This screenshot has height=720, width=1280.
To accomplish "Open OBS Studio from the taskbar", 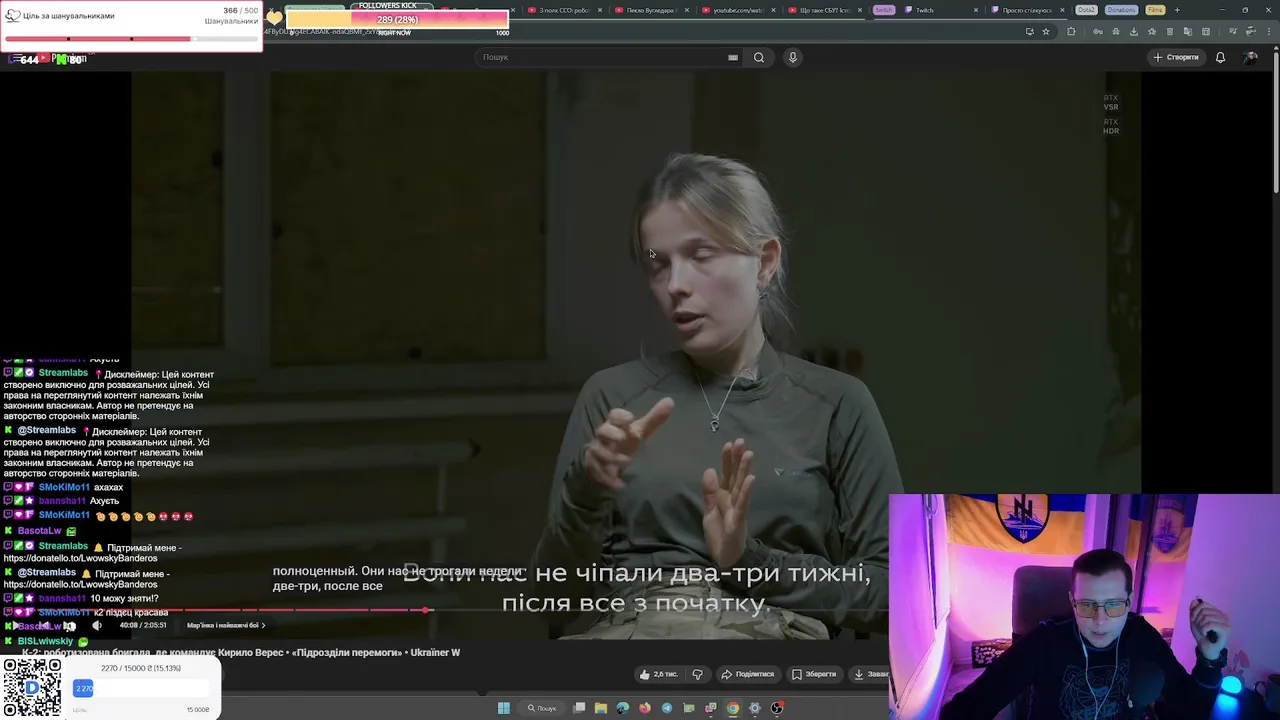I will point(777,708).
